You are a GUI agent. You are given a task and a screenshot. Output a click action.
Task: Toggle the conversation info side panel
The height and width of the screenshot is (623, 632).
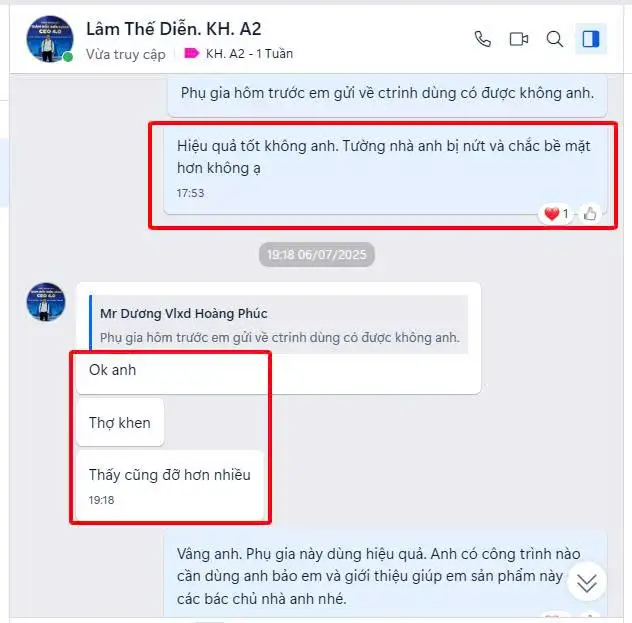point(590,39)
